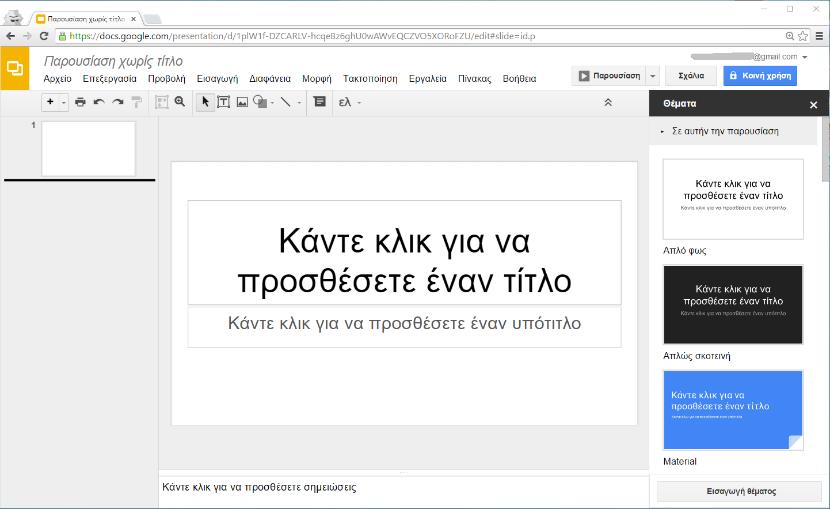
Task: Click the print icon in toolbar
Action: point(80,102)
